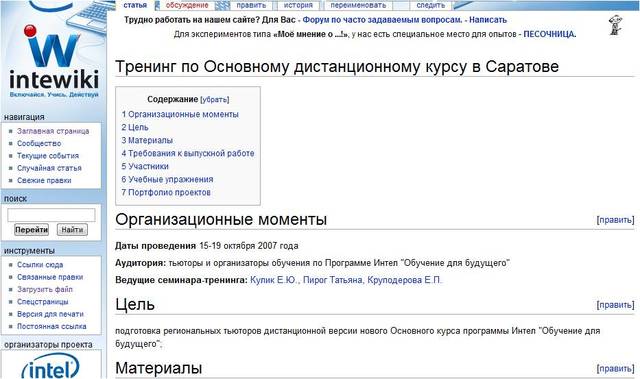Image resolution: width=640 pixels, height=379 pixels.
Task: Click the page title Тренинг по Основному дистанционному курсу
Action: (x=337, y=66)
